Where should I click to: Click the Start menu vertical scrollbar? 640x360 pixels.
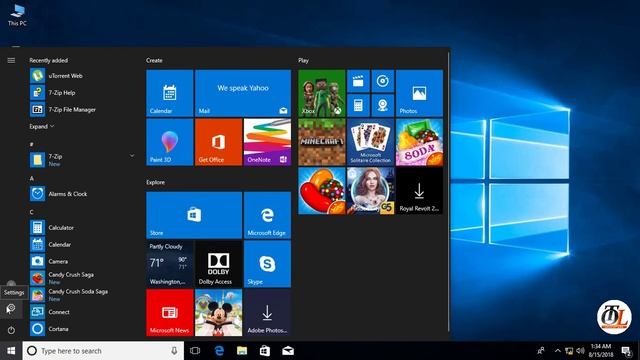pos(449,192)
